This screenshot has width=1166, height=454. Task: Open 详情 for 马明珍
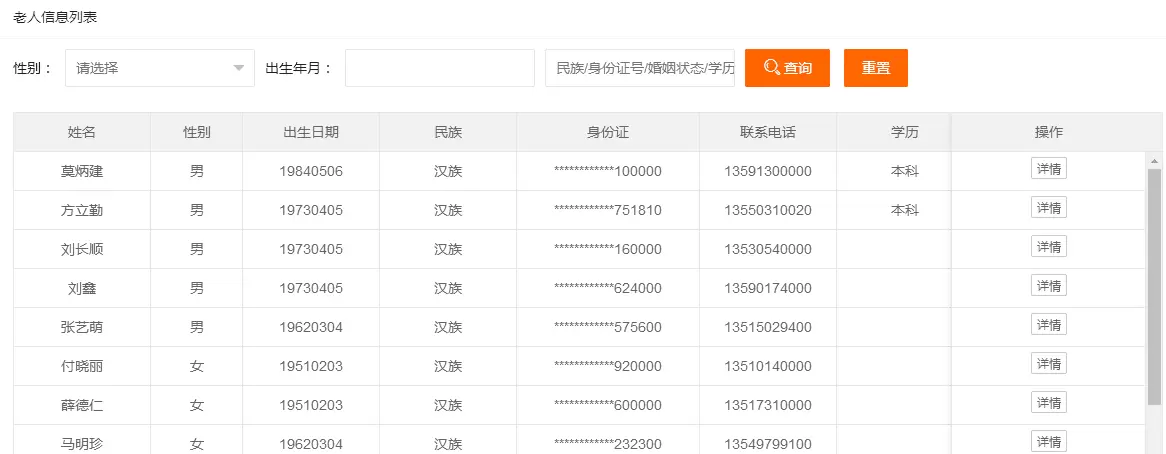pyautogui.click(x=1049, y=441)
